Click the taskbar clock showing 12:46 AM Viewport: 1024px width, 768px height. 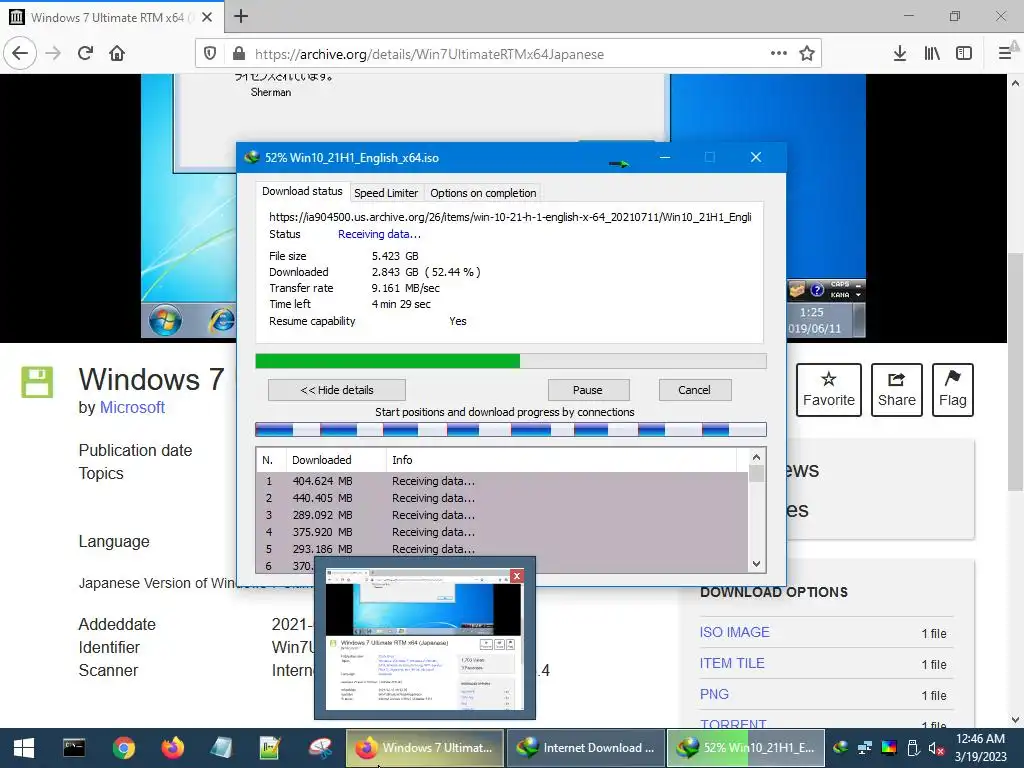(980, 748)
